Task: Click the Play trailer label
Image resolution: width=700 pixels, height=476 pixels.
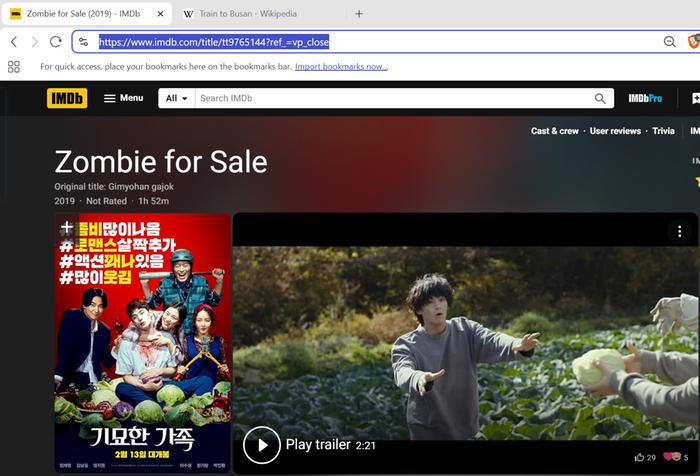Action: pos(318,444)
